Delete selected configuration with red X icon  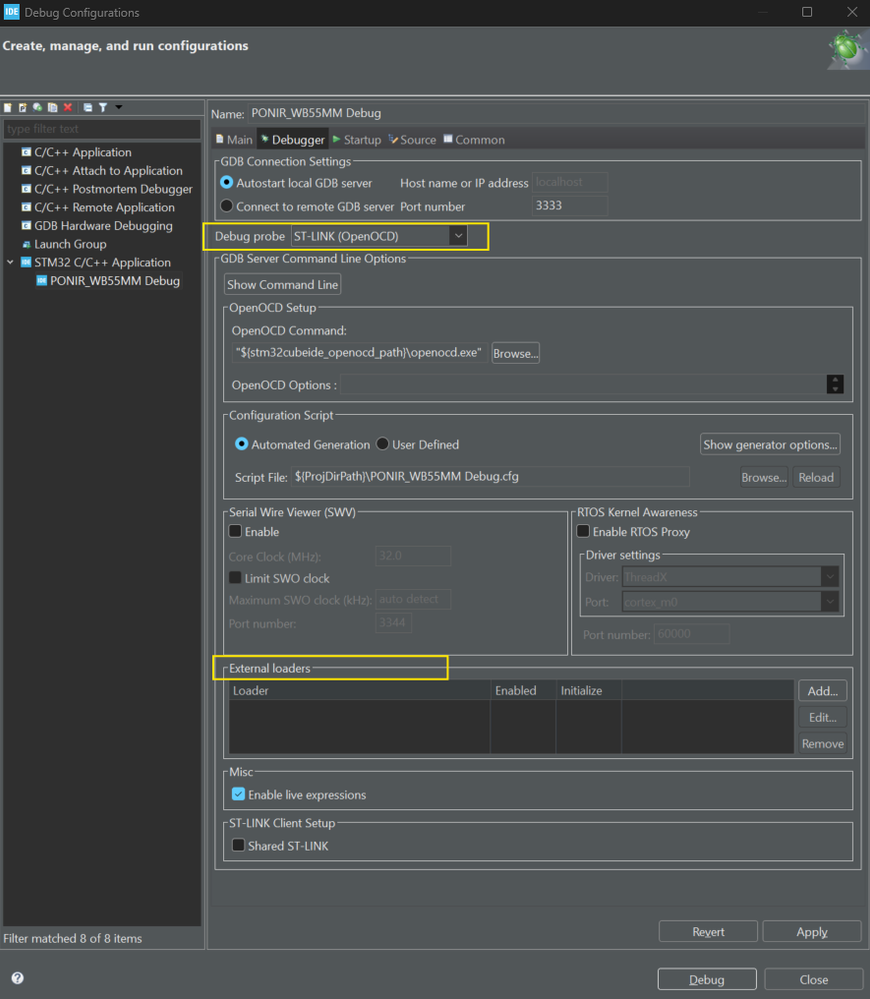point(68,108)
